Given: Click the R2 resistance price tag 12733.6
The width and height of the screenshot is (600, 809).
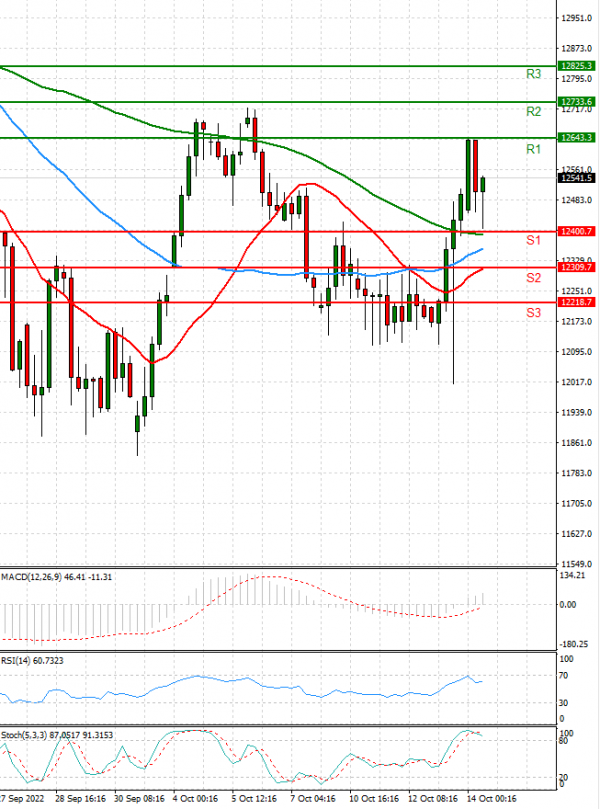Looking at the screenshot, I should click(x=576, y=102).
